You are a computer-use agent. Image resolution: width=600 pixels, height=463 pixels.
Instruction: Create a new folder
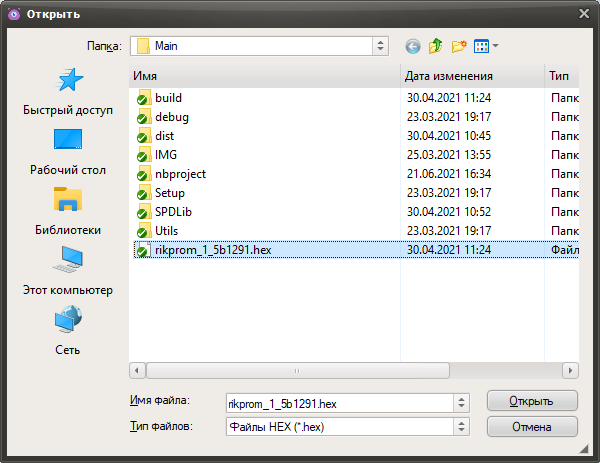pyautogui.click(x=459, y=46)
